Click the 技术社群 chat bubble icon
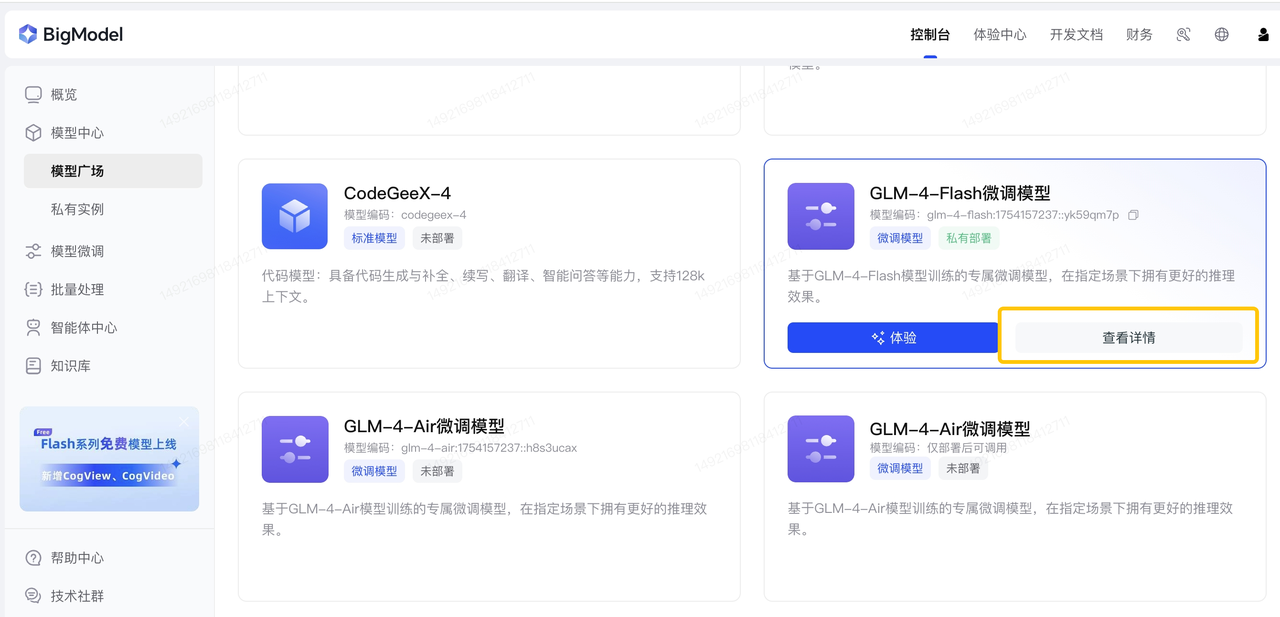Image resolution: width=1280 pixels, height=617 pixels. (x=33, y=596)
